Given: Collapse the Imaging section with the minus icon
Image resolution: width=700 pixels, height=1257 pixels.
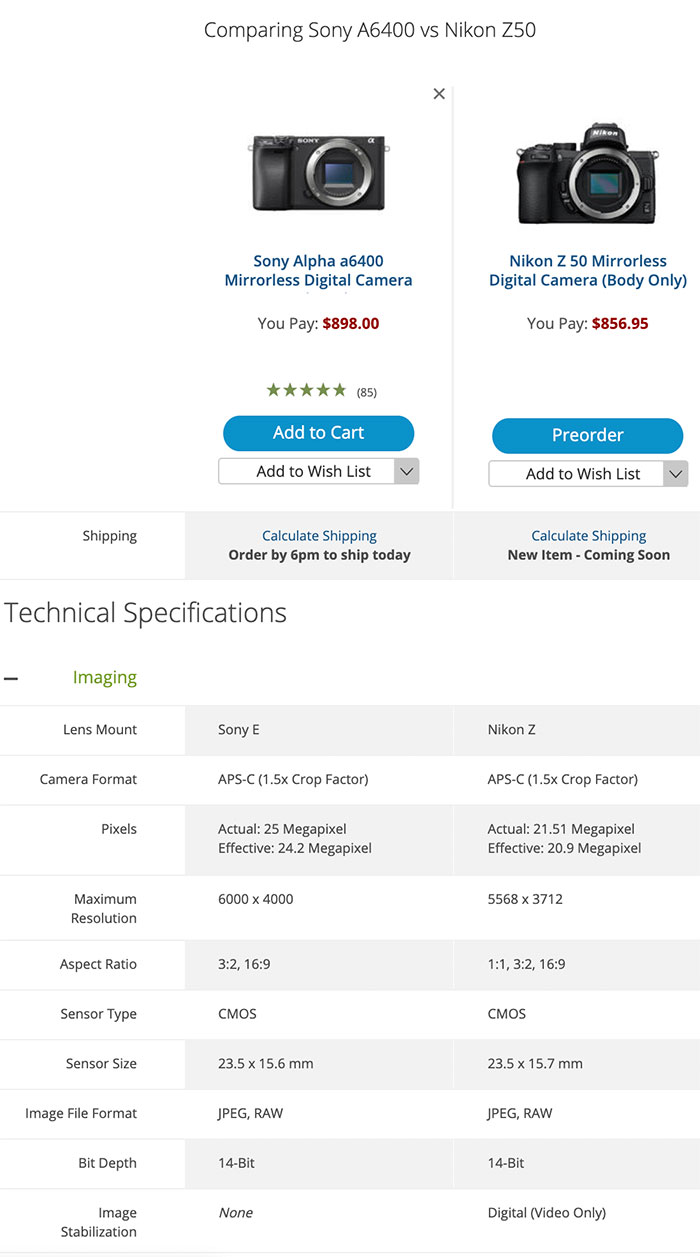Looking at the screenshot, I should click(11, 678).
